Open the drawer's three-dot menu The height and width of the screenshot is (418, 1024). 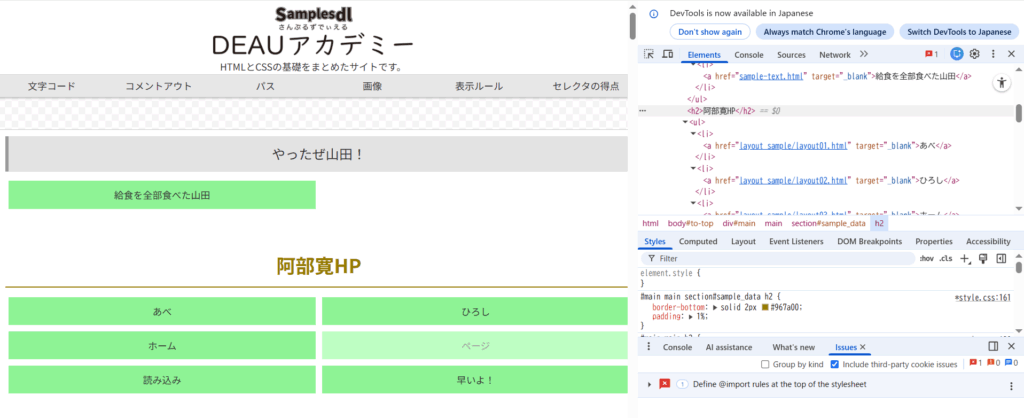point(646,347)
